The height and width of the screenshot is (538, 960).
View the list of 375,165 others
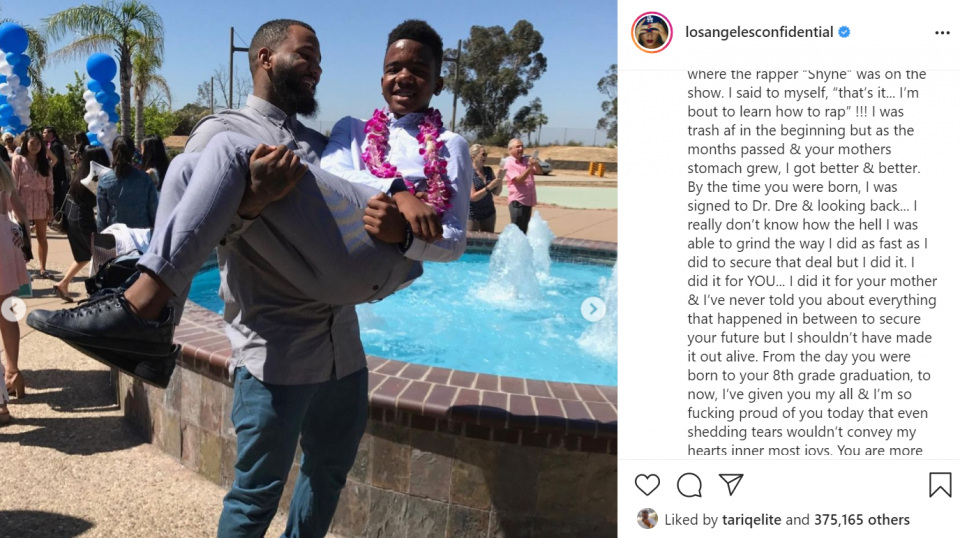(861, 520)
